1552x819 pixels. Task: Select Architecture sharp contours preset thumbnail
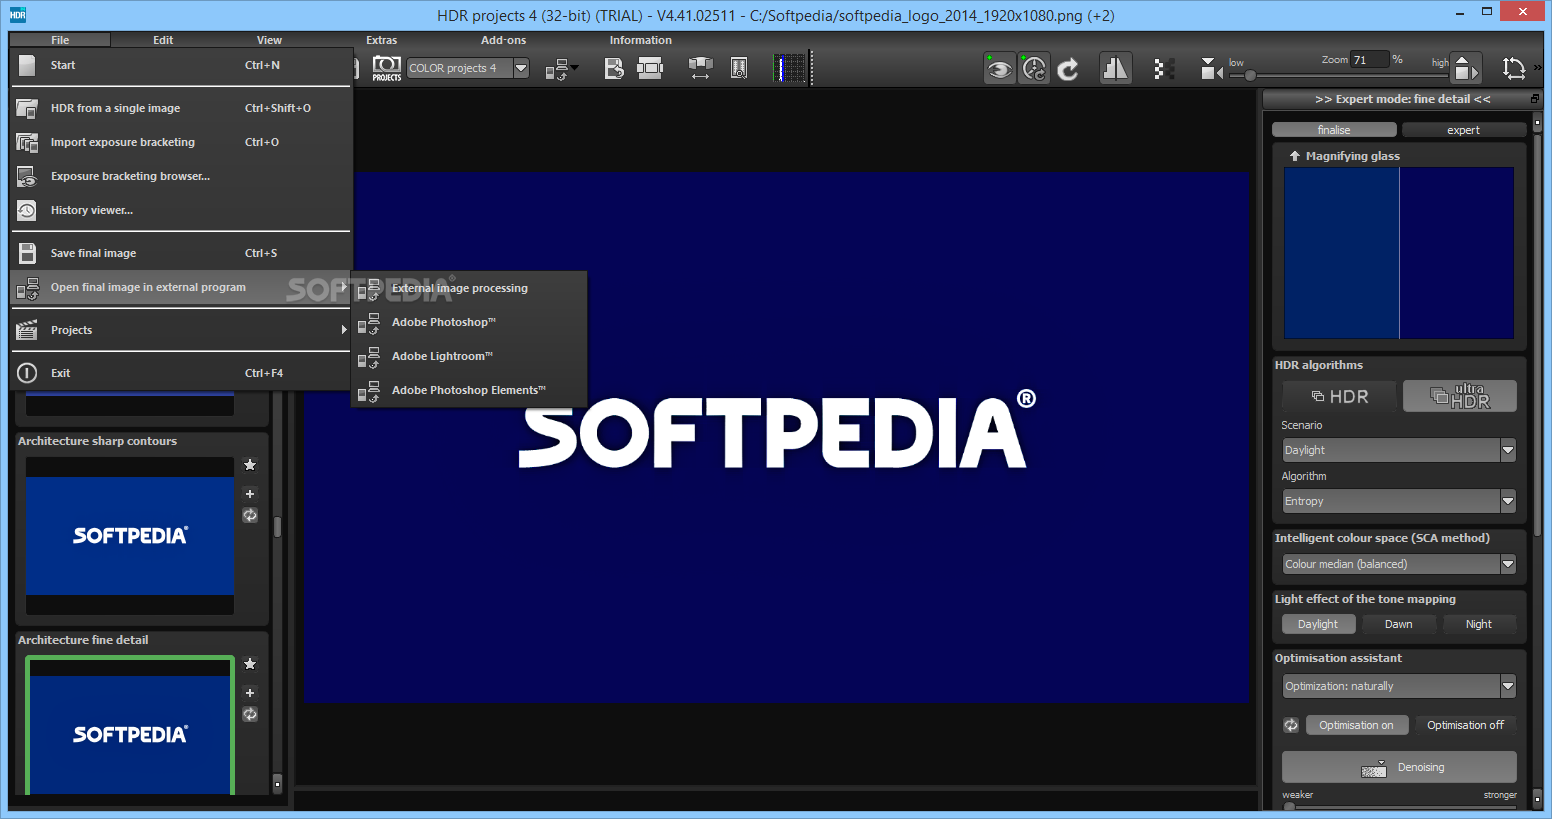(130, 536)
